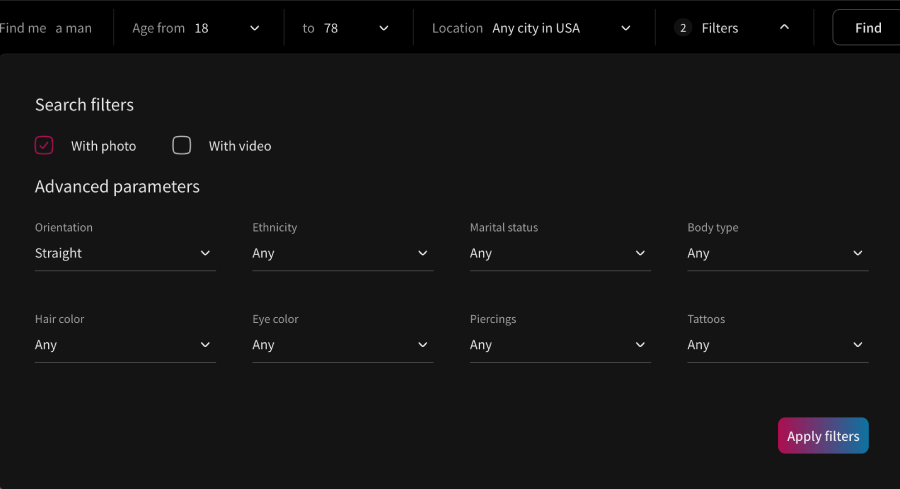Click the With photo label

(x=103, y=146)
